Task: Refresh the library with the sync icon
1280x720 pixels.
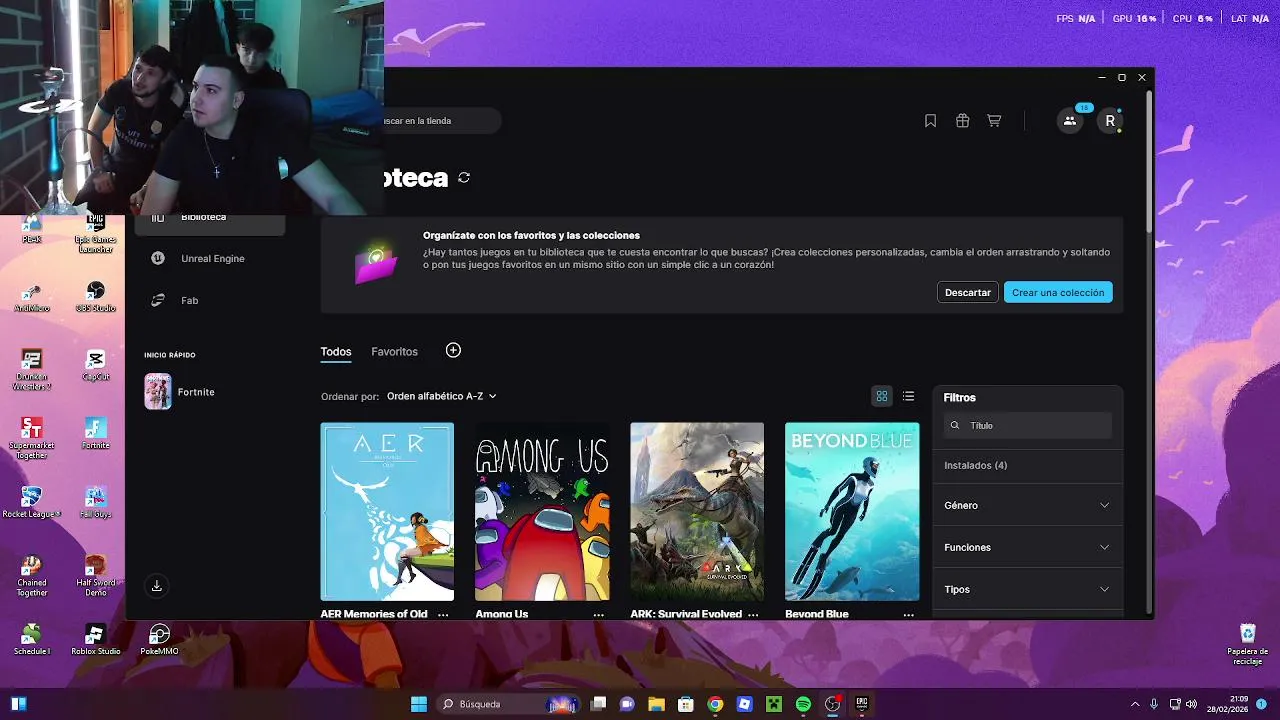Action: pyautogui.click(x=464, y=177)
